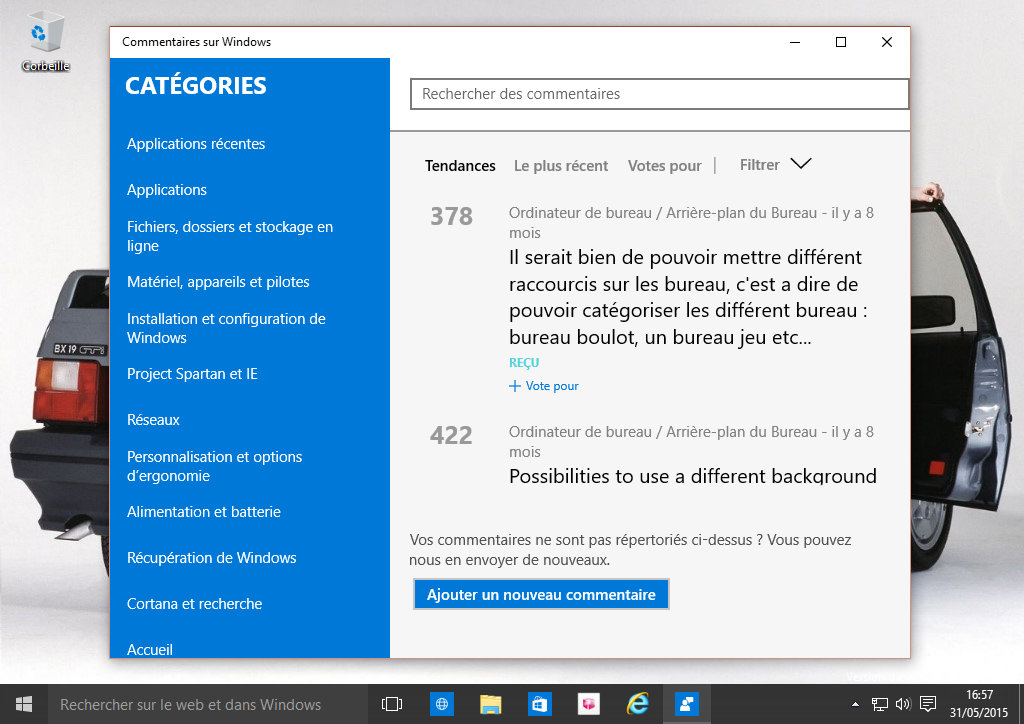Image resolution: width=1024 pixels, height=724 pixels.
Task: Select the Accueil category
Action: (x=150, y=650)
